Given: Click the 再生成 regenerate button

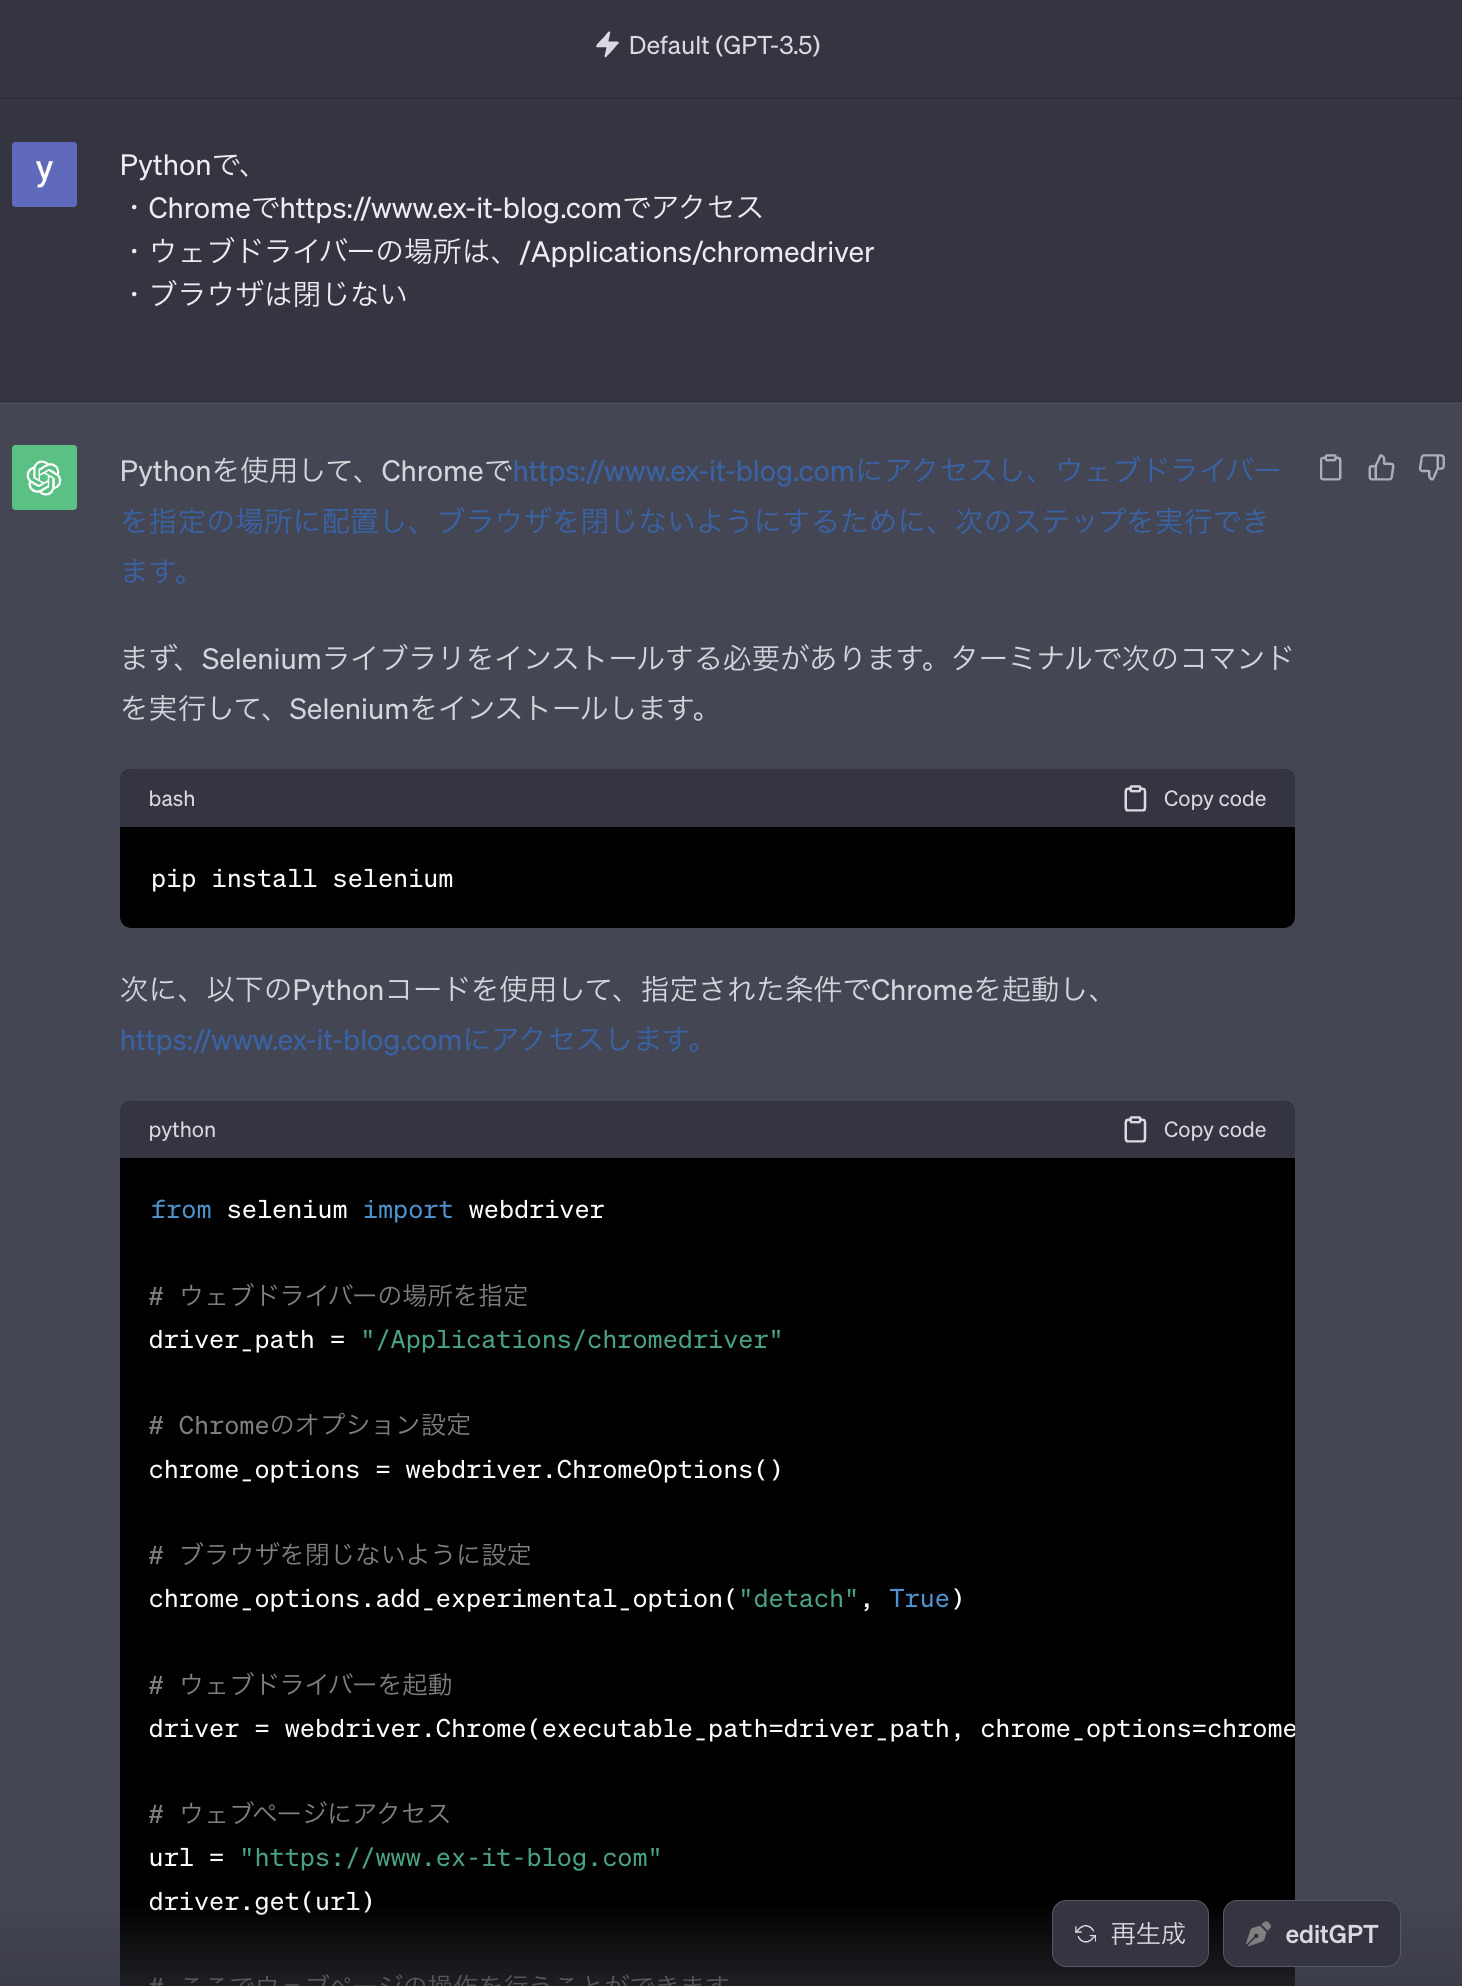Looking at the screenshot, I should point(1130,1933).
